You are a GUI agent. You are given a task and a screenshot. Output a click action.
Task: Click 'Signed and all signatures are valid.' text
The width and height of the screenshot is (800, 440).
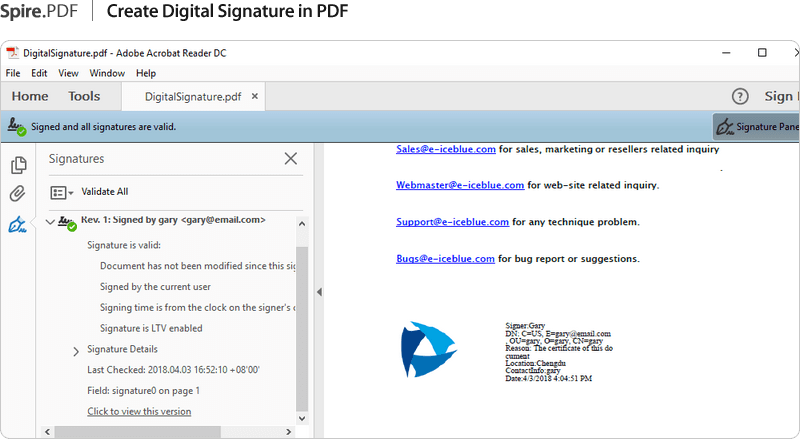click(x=104, y=127)
